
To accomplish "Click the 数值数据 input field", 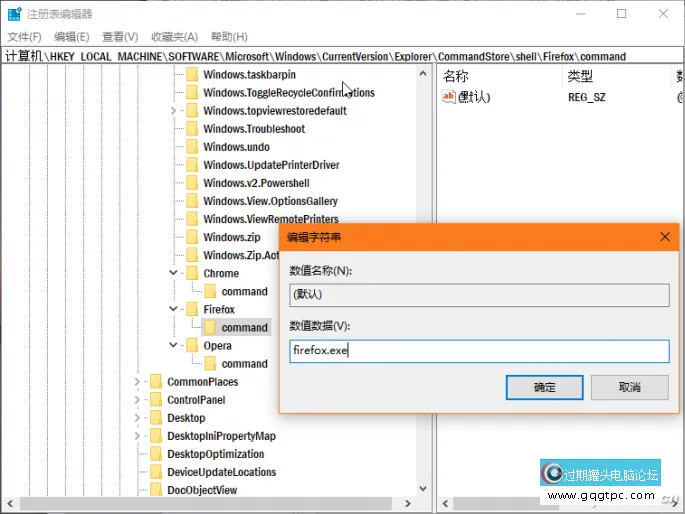I will click(478, 351).
